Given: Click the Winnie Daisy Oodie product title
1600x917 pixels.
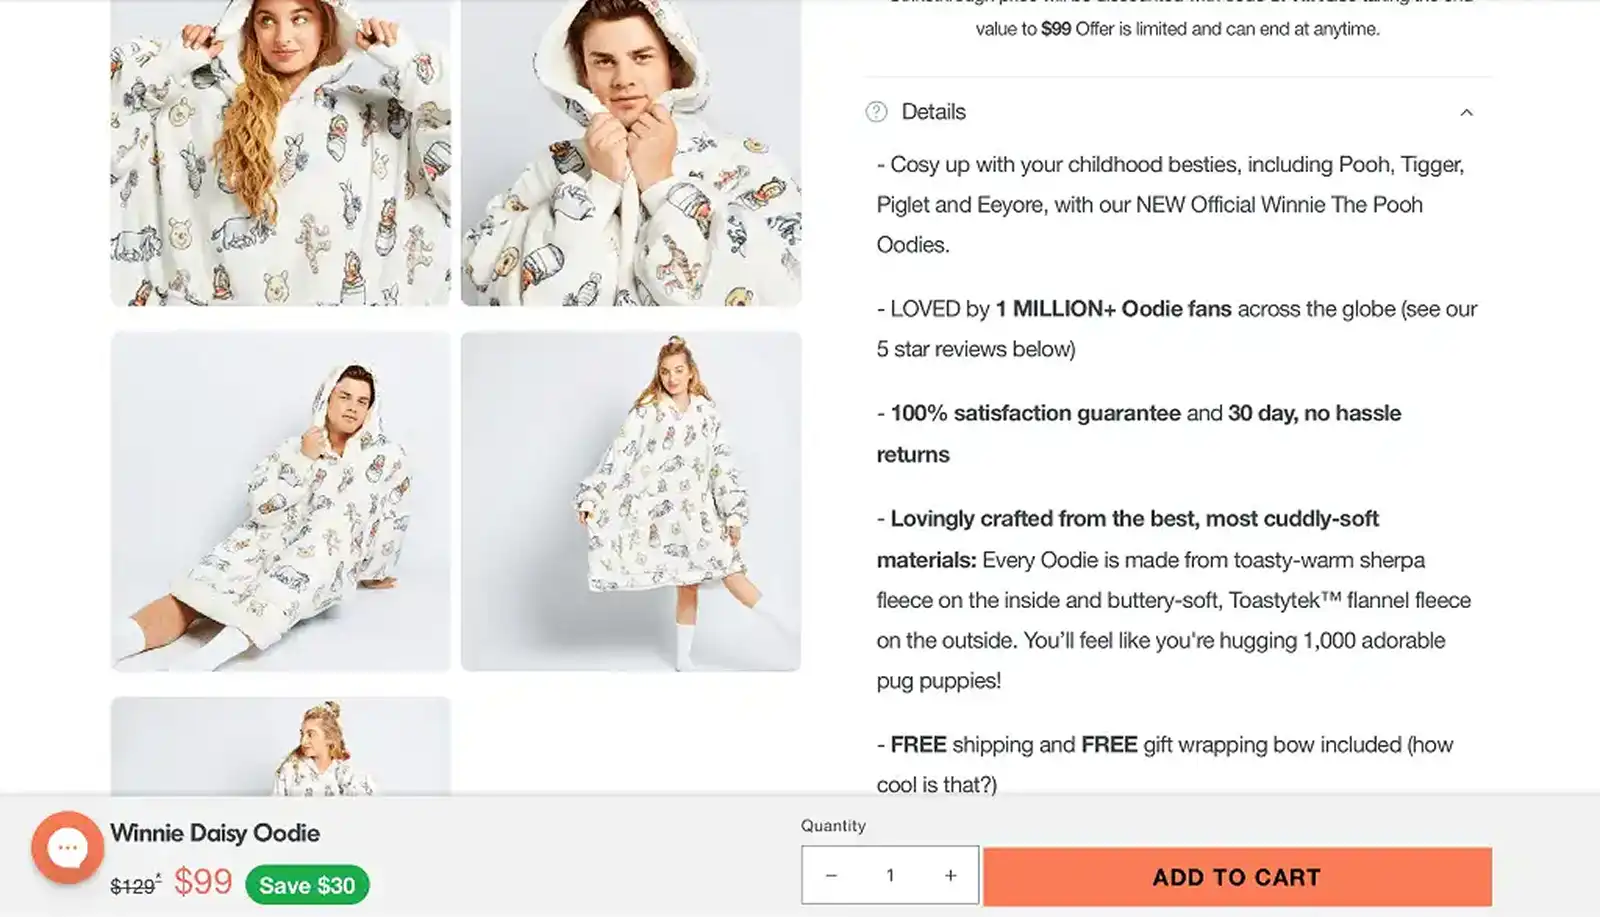Looking at the screenshot, I should tap(214, 833).
